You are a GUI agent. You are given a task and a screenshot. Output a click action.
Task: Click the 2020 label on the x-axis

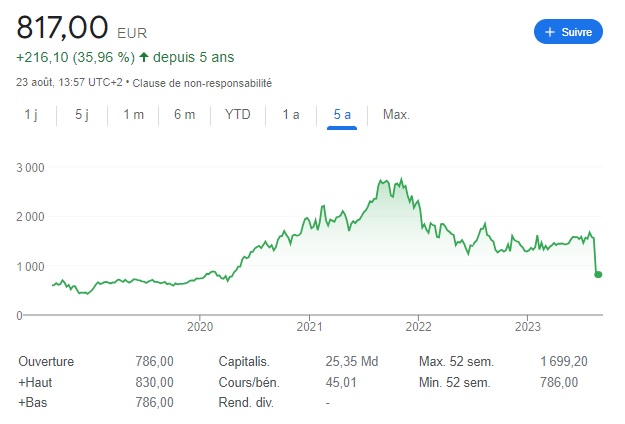coord(200,326)
